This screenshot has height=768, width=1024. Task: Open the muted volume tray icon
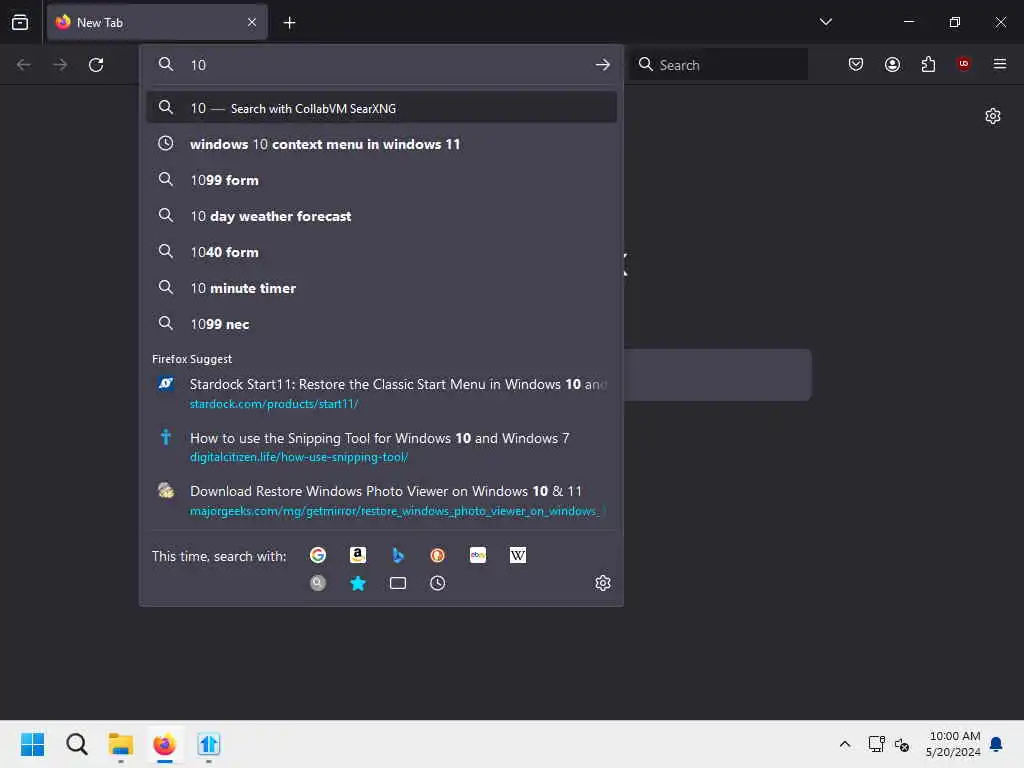(902, 744)
